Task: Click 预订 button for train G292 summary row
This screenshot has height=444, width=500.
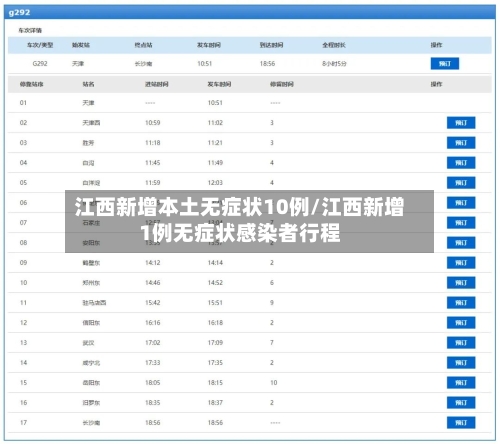Action: [444, 63]
